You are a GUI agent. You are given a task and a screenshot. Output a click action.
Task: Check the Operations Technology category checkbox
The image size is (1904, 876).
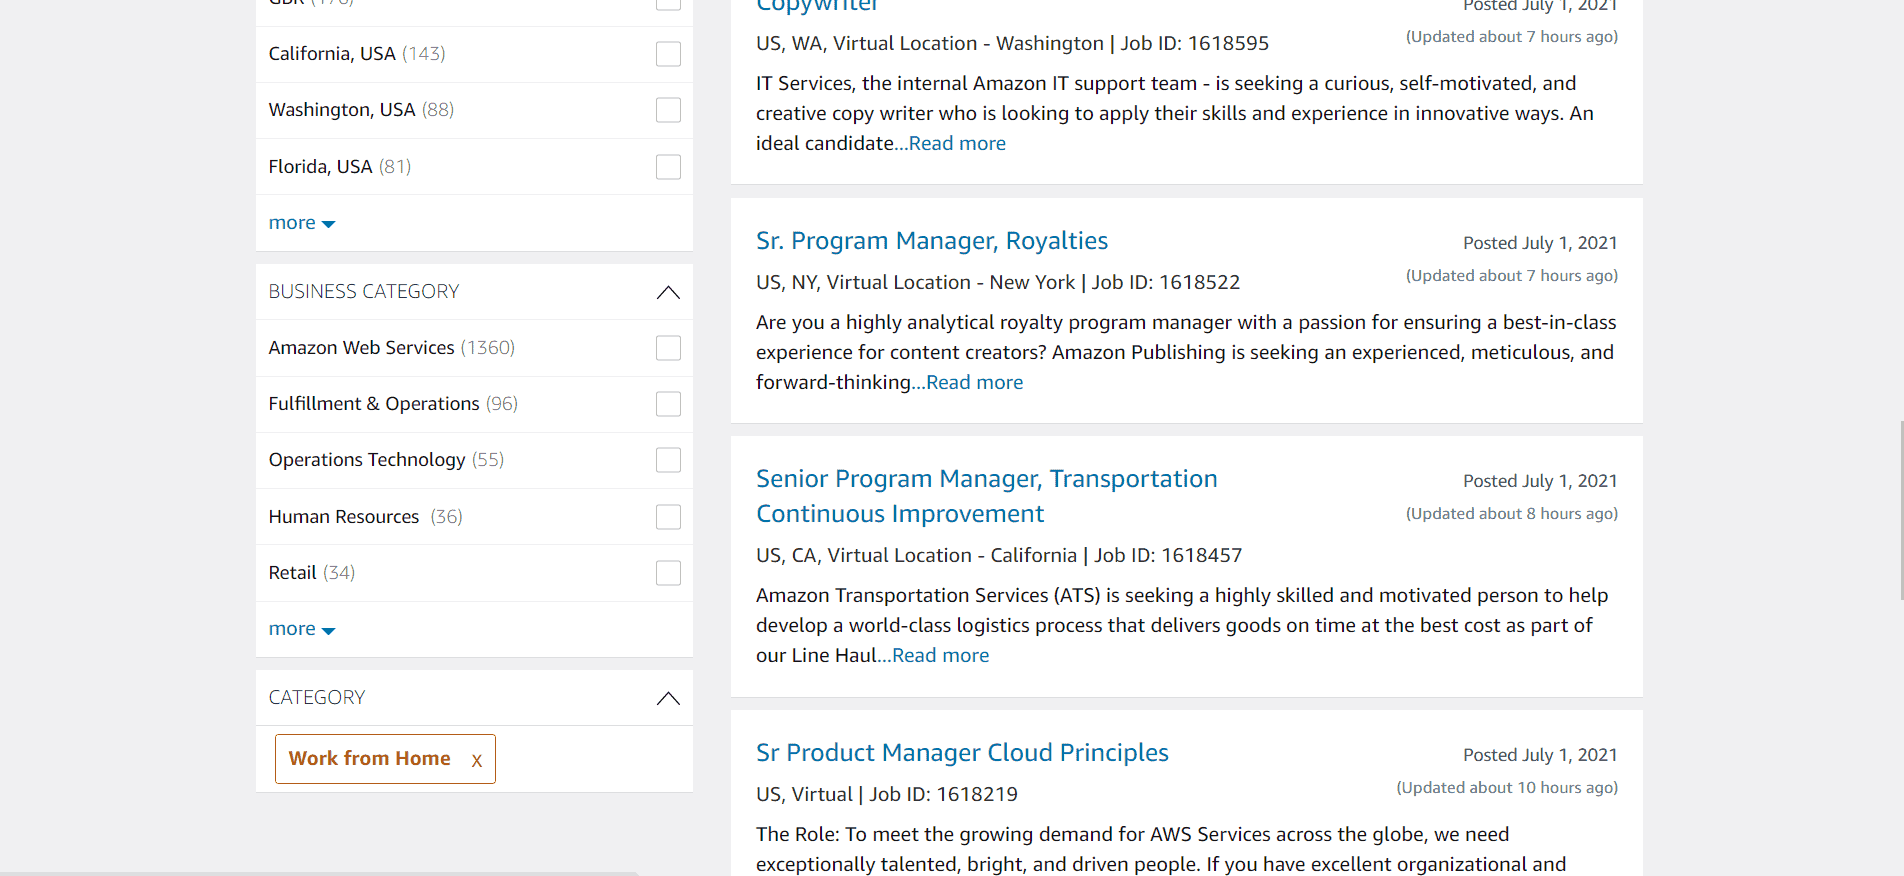[x=667, y=460]
